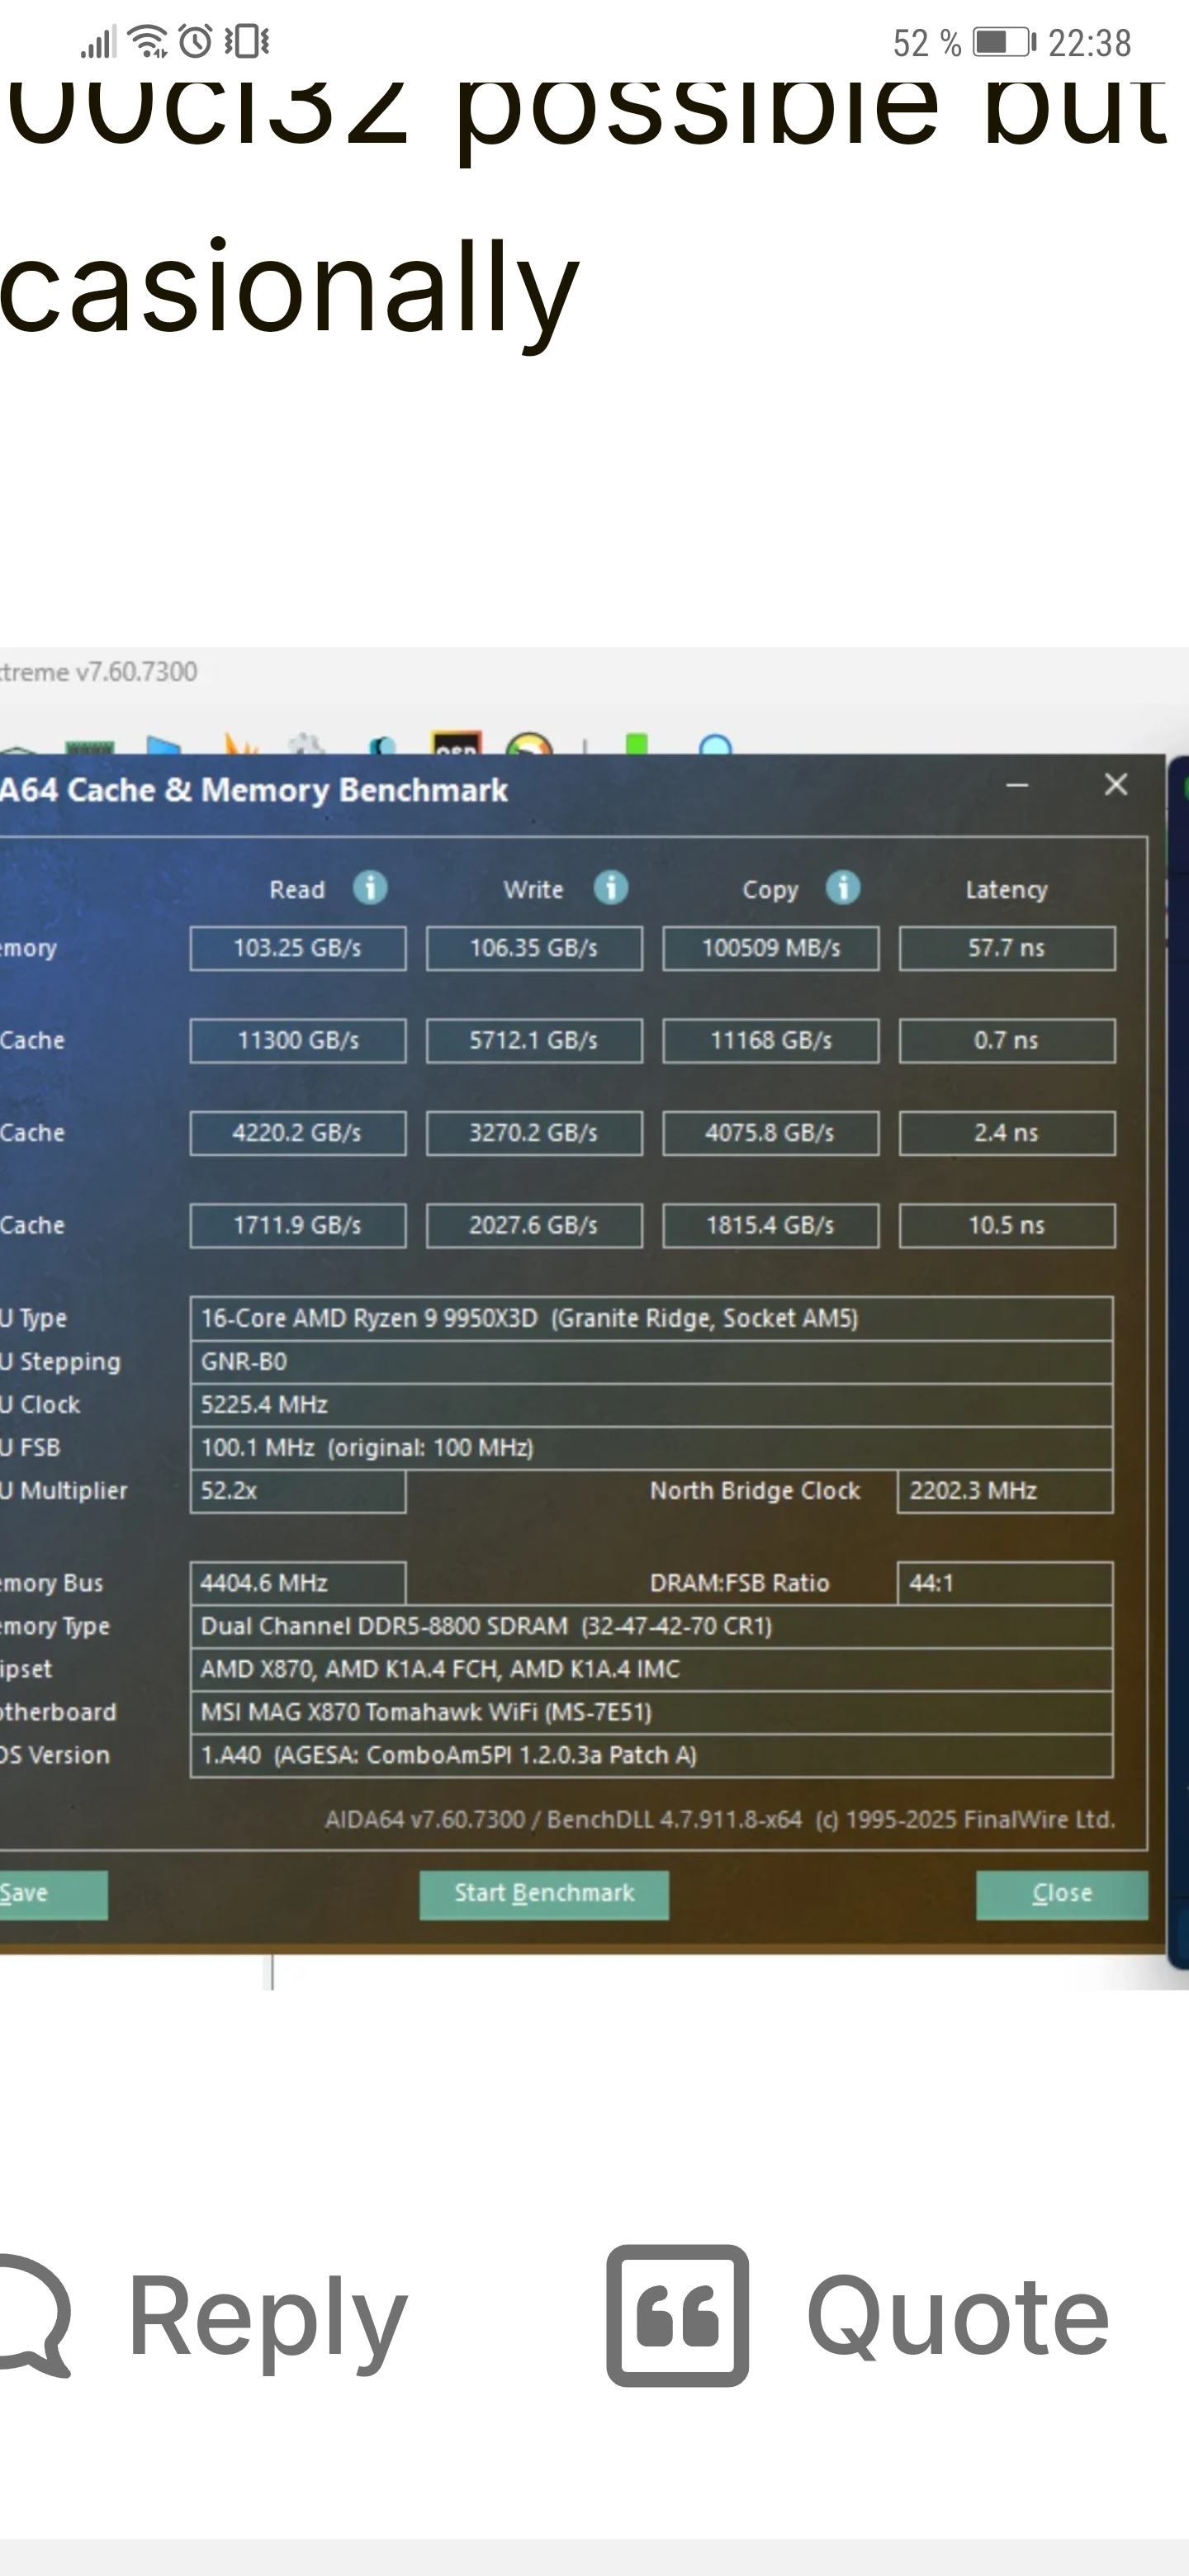Click the AIDA64 version footer text
The width and height of the screenshot is (1189, 2576).
(720, 1819)
